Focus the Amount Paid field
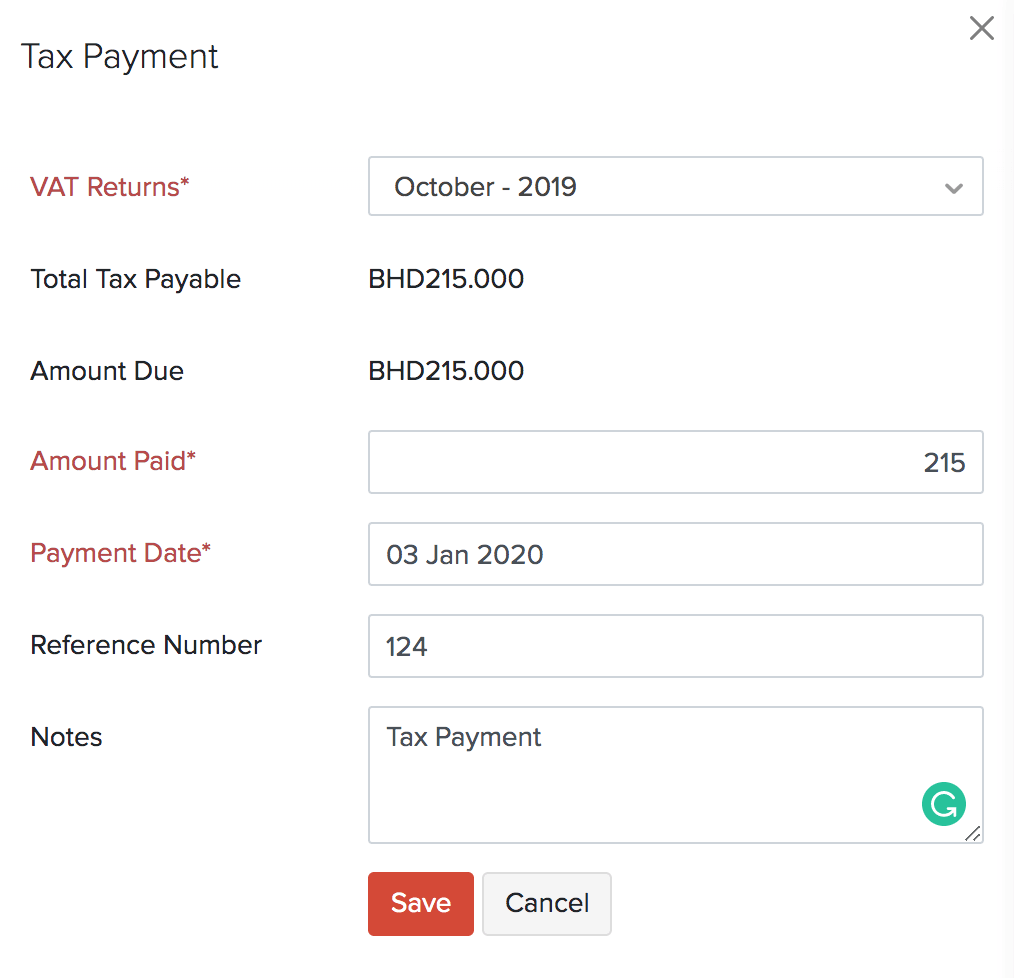 click(675, 462)
